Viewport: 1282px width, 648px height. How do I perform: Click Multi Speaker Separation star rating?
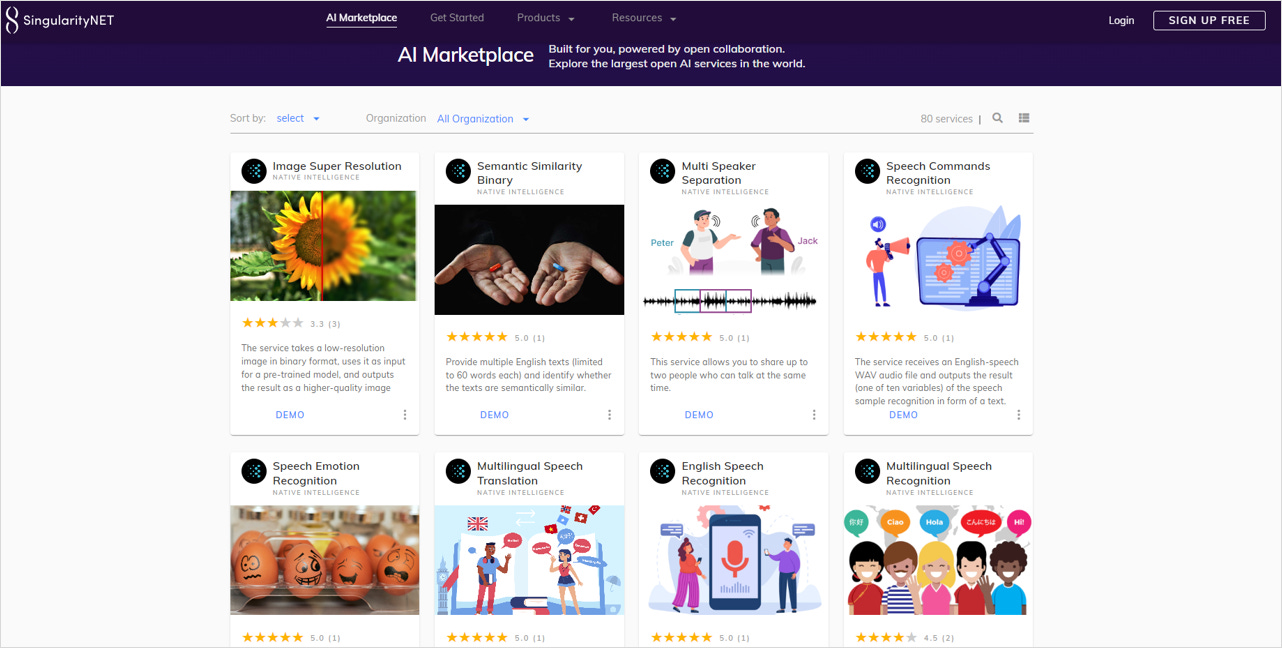(682, 337)
